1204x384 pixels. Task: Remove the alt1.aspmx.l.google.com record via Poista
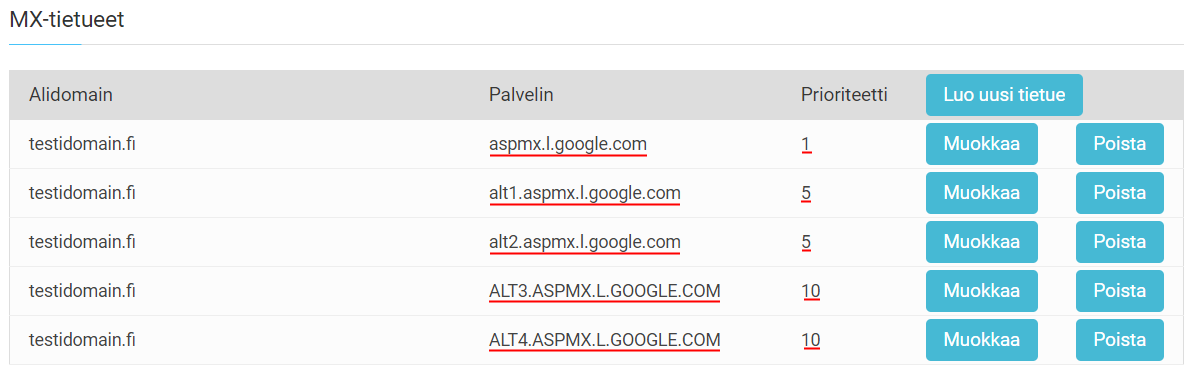(x=1120, y=193)
